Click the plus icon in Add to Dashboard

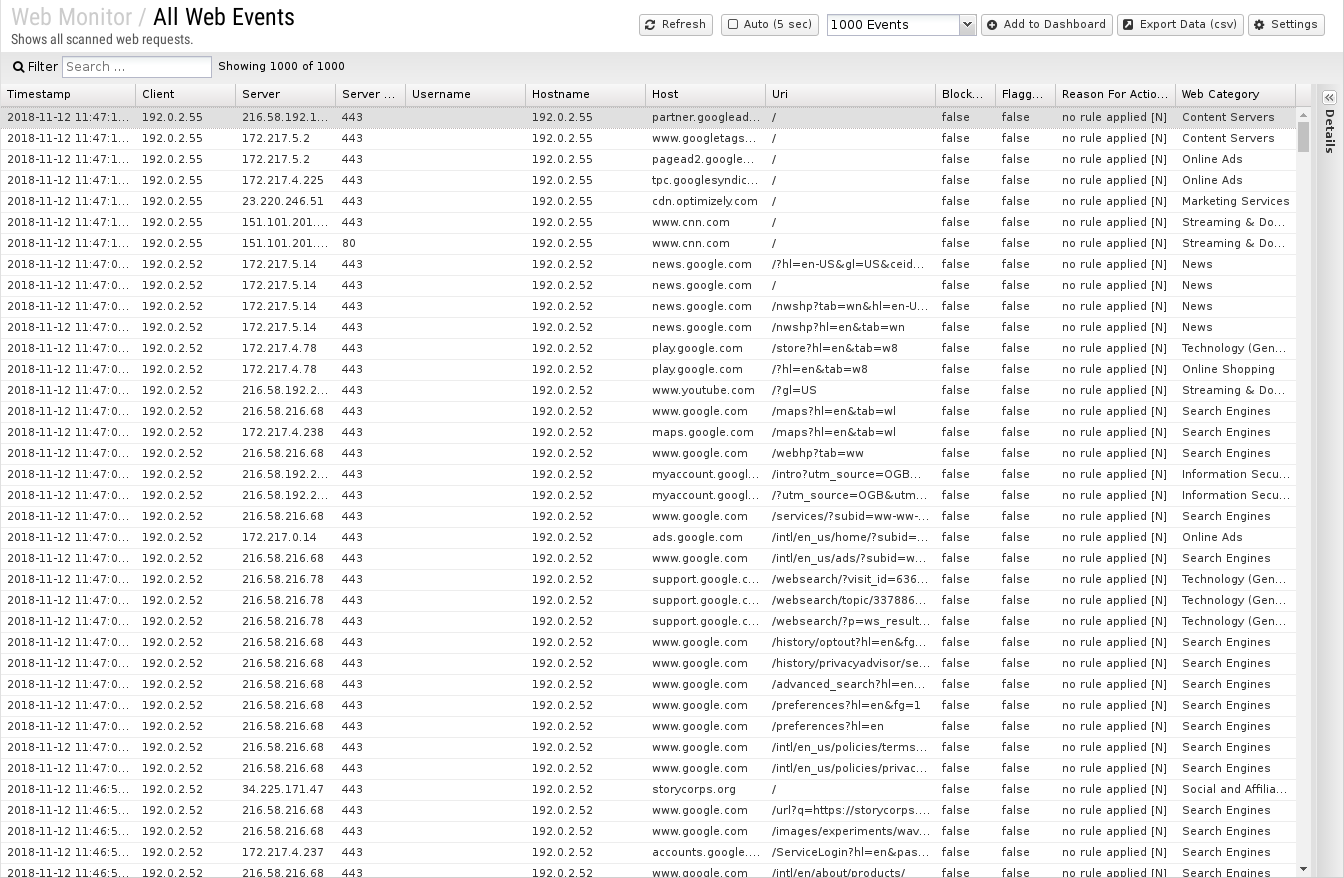click(x=992, y=25)
